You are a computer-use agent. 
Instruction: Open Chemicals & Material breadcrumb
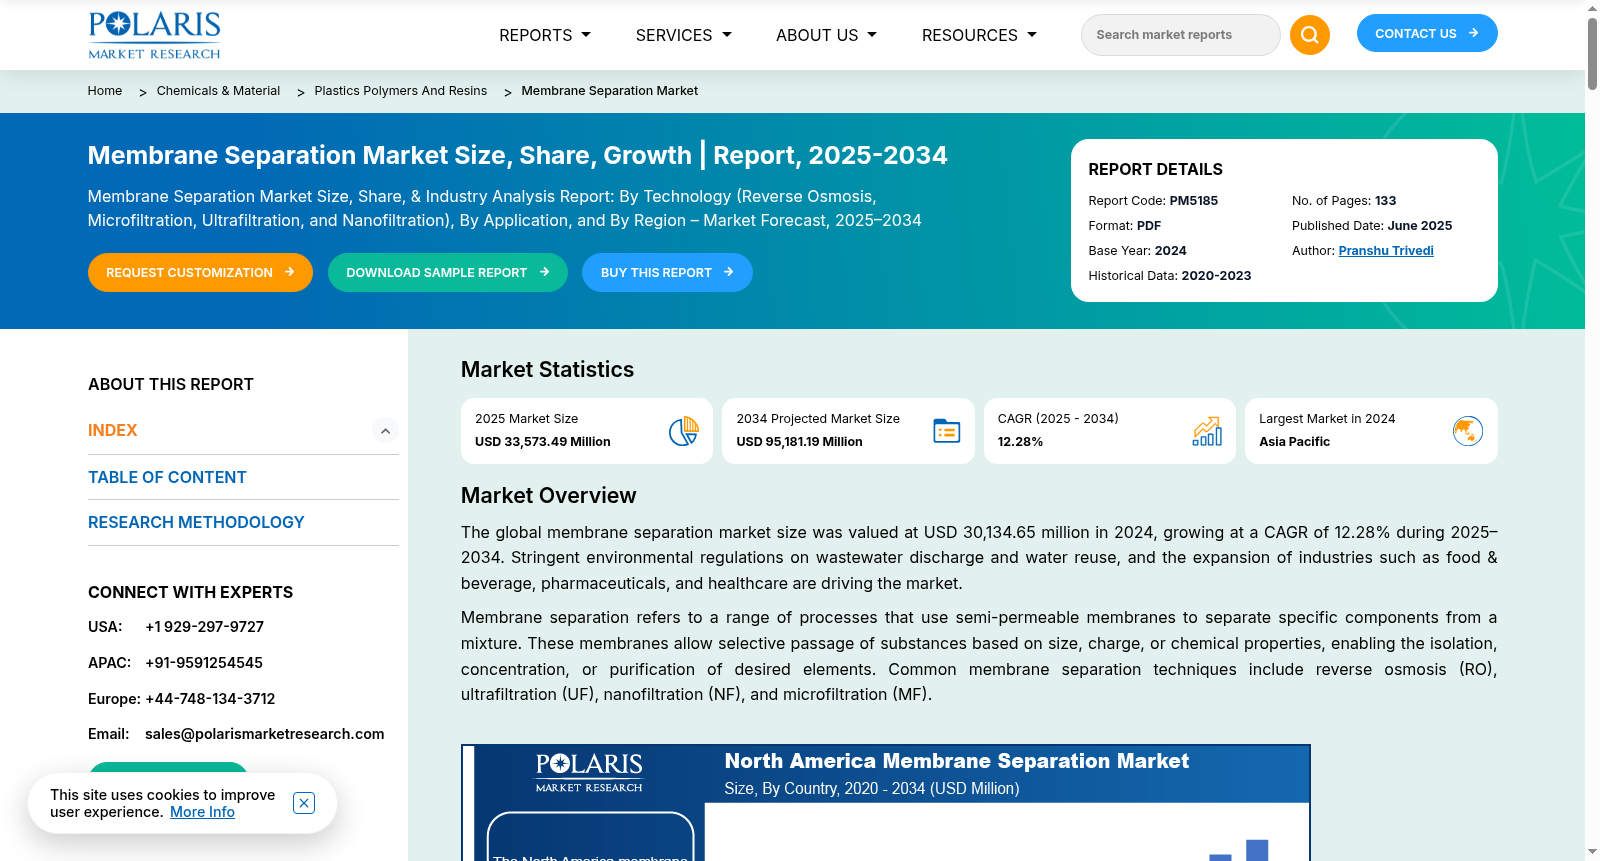[x=218, y=91]
